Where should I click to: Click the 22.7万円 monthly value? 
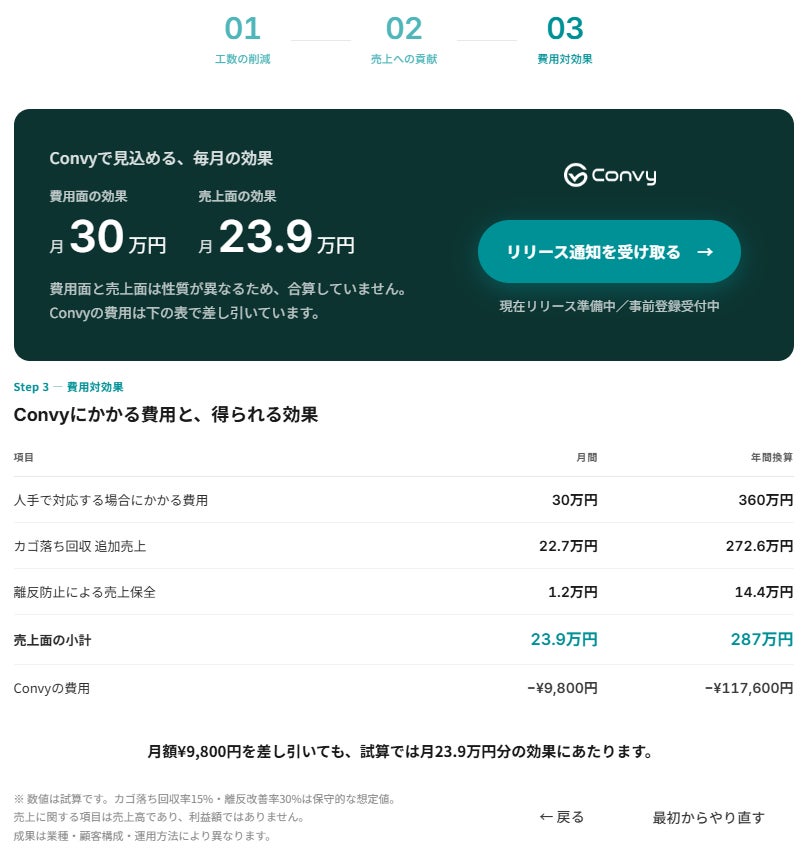click(568, 546)
